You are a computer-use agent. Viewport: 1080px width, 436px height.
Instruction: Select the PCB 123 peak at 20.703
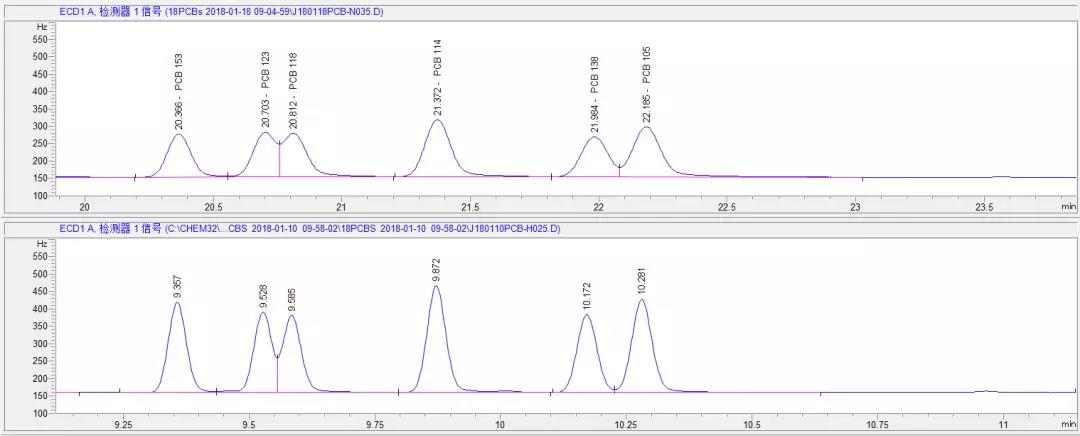(265, 133)
